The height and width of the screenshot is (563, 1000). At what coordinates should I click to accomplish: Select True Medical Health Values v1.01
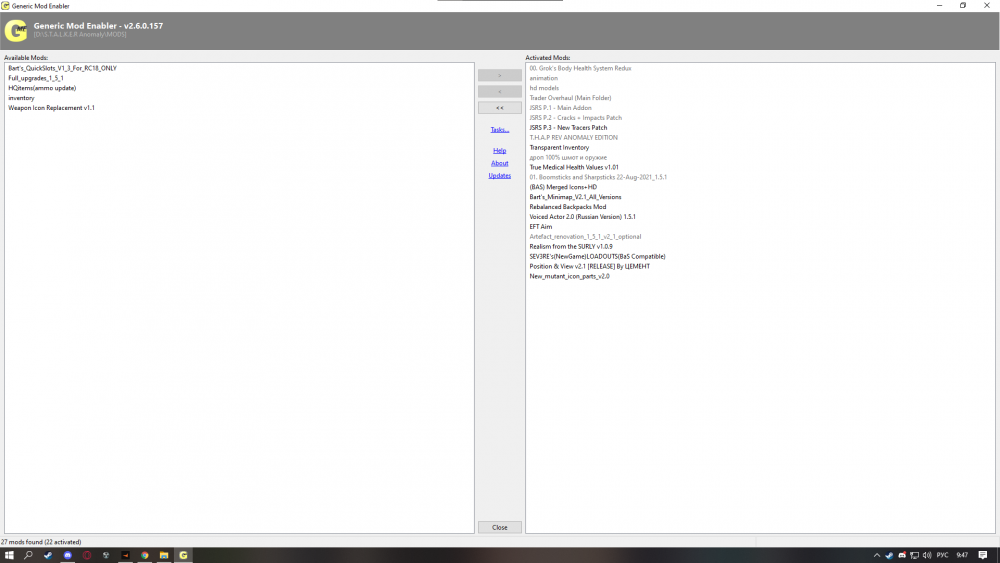[x=574, y=167]
